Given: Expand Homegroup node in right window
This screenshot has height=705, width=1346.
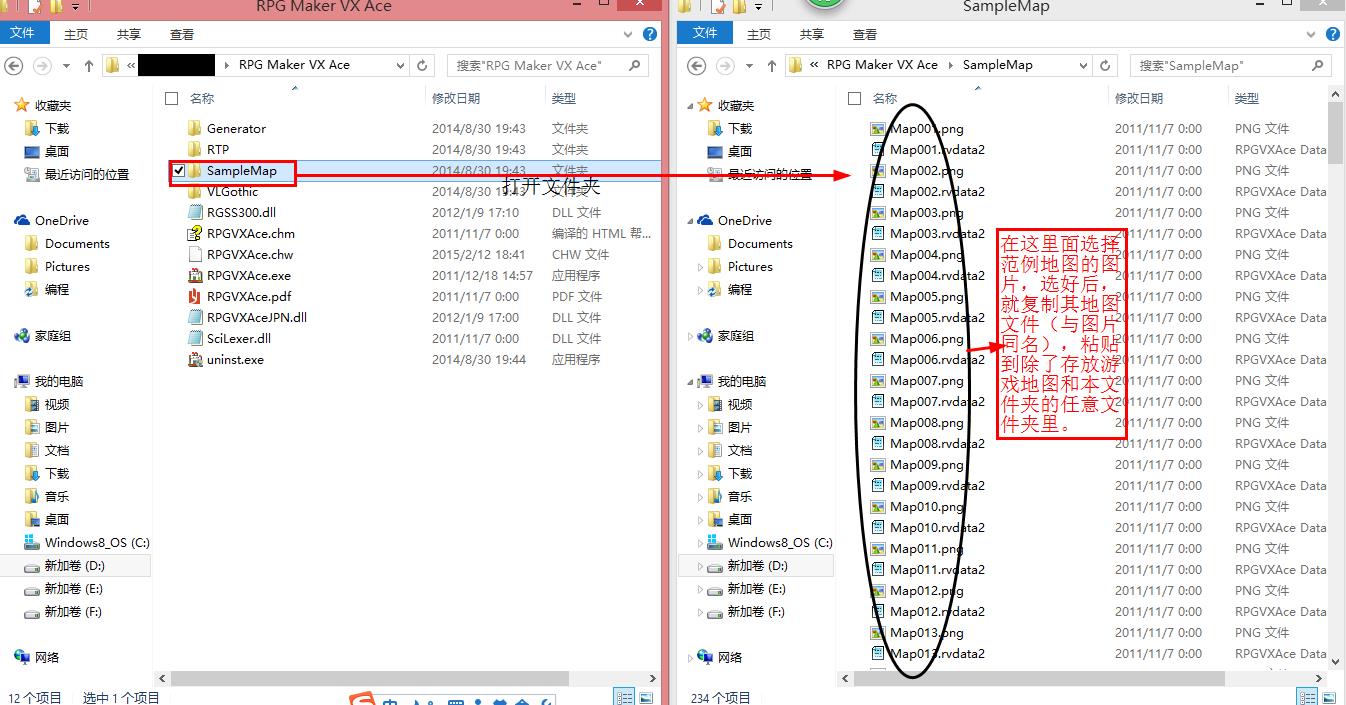Looking at the screenshot, I should (x=689, y=336).
